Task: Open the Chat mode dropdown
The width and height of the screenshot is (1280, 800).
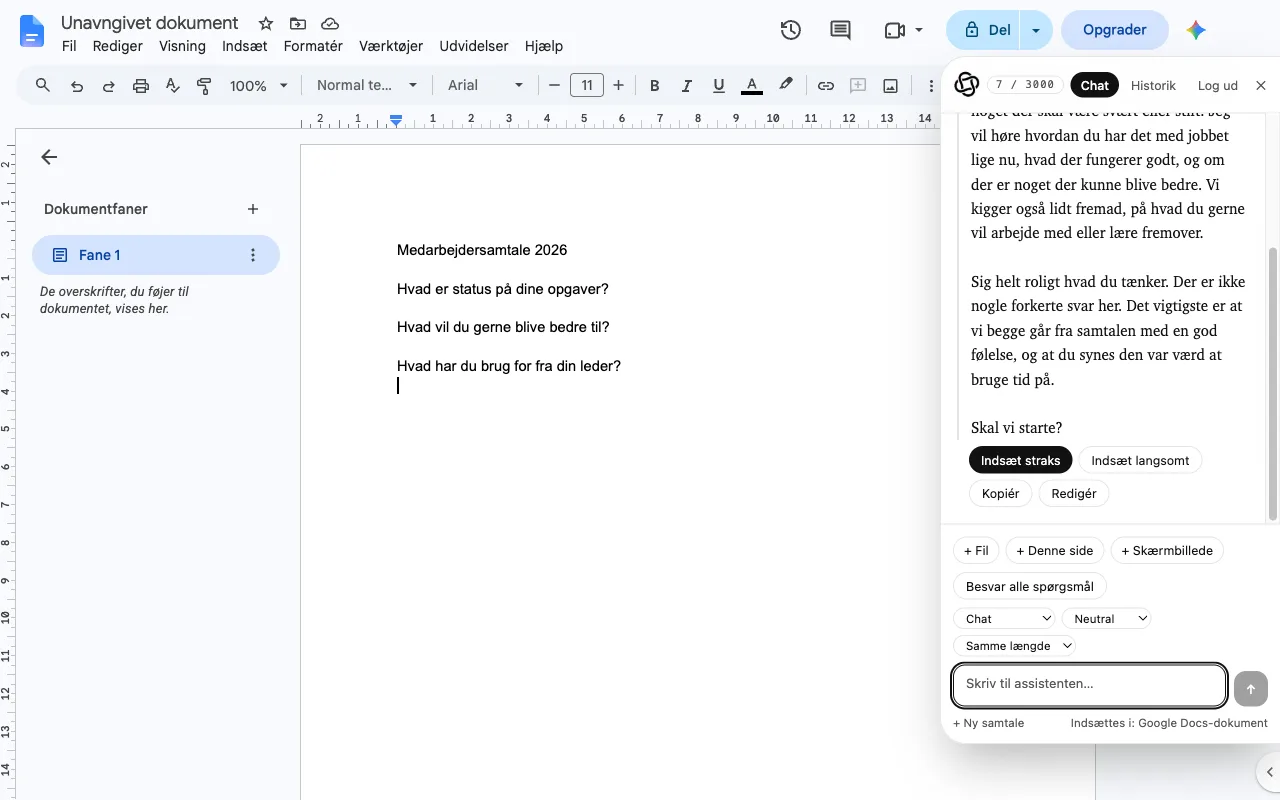Action: coord(1004,619)
